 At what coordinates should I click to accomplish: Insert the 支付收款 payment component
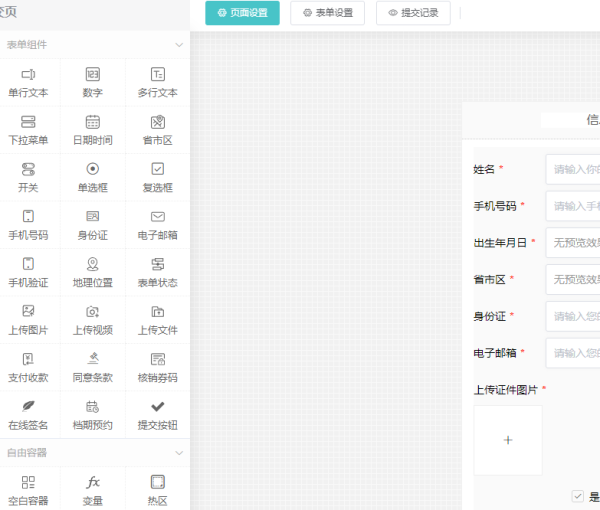28,368
